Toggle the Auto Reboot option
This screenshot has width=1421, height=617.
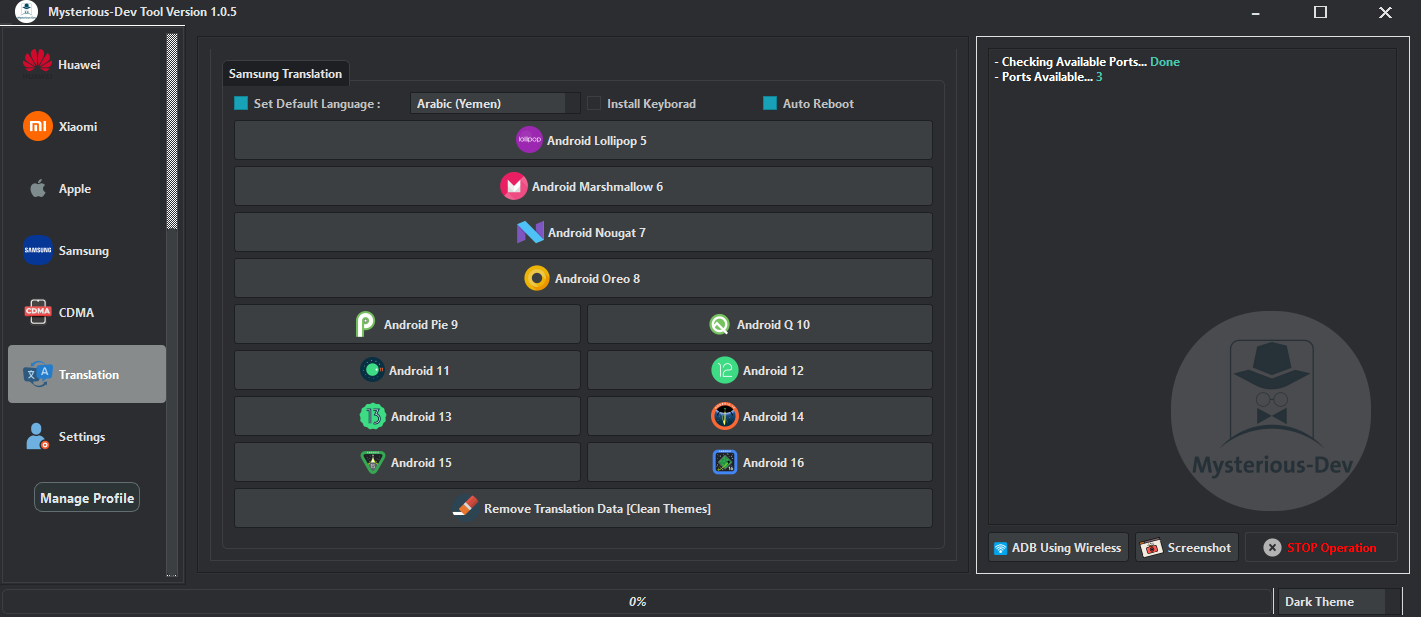pos(768,103)
